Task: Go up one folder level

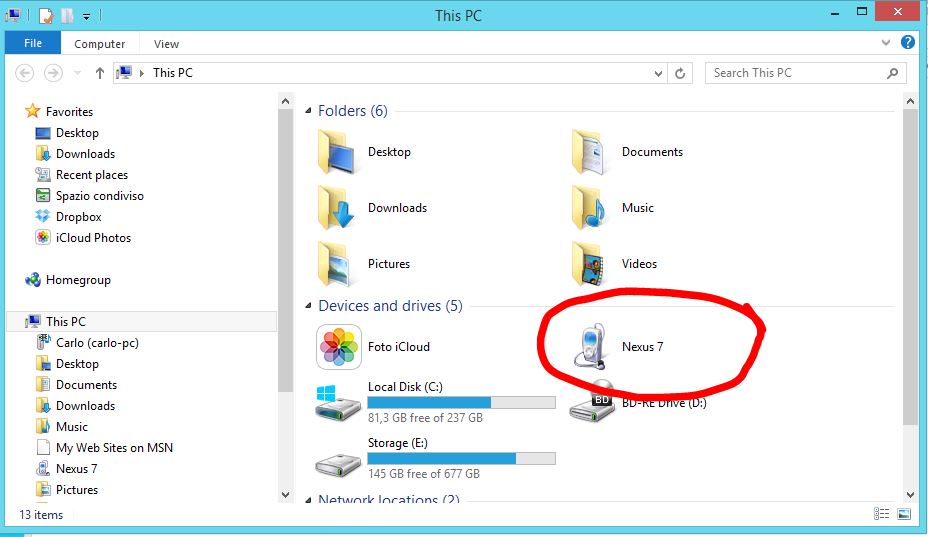Action: point(100,73)
